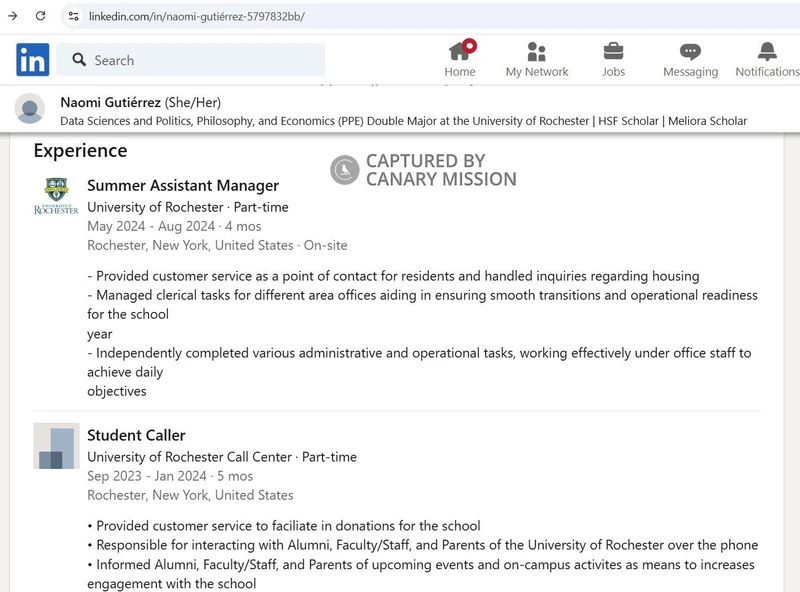Click Rochester, New York · On-site location

pos(217,245)
